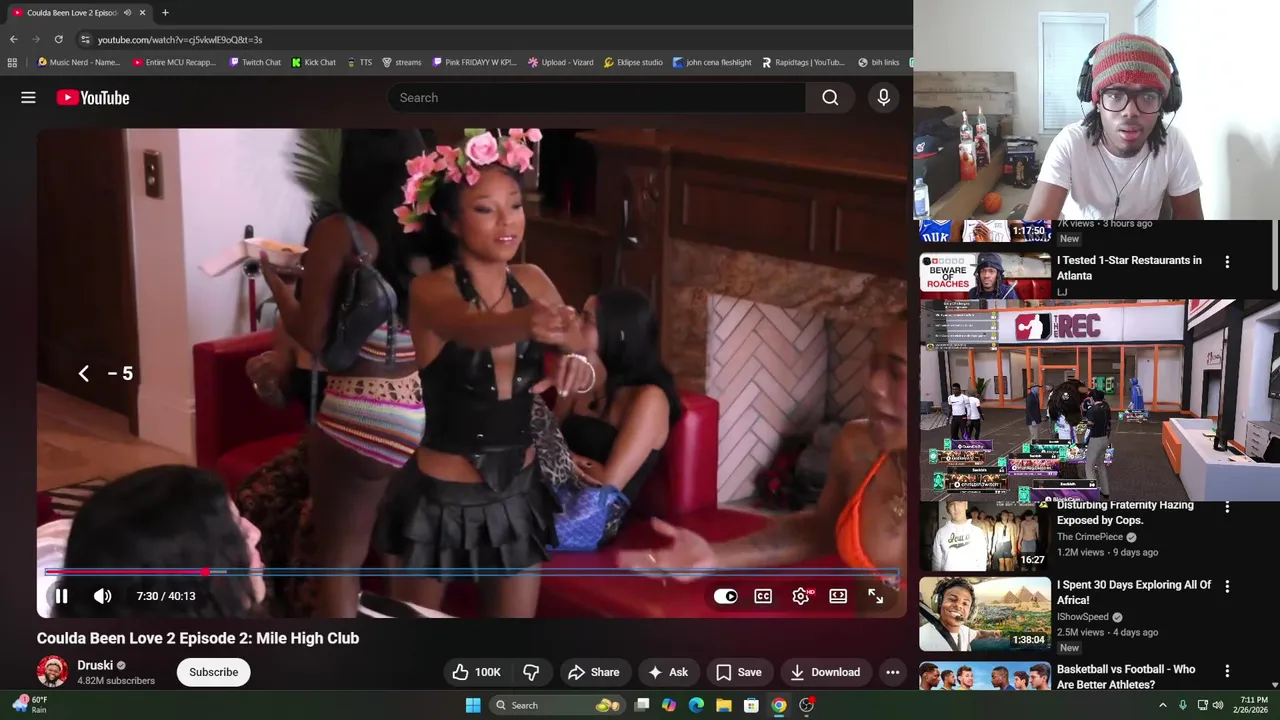Open Chrome apps grid in bookmarks bar
The height and width of the screenshot is (720, 1280).
[12, 62]
